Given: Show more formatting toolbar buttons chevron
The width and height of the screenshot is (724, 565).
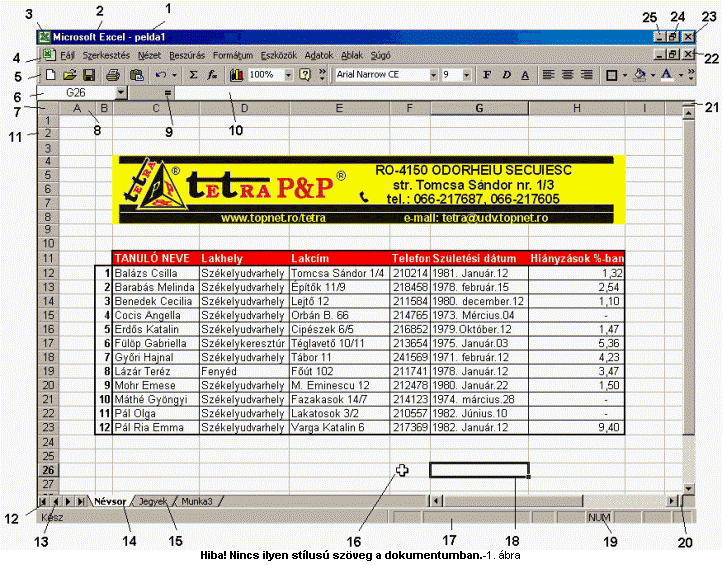Looking at the screenshot, I should 691,74.
